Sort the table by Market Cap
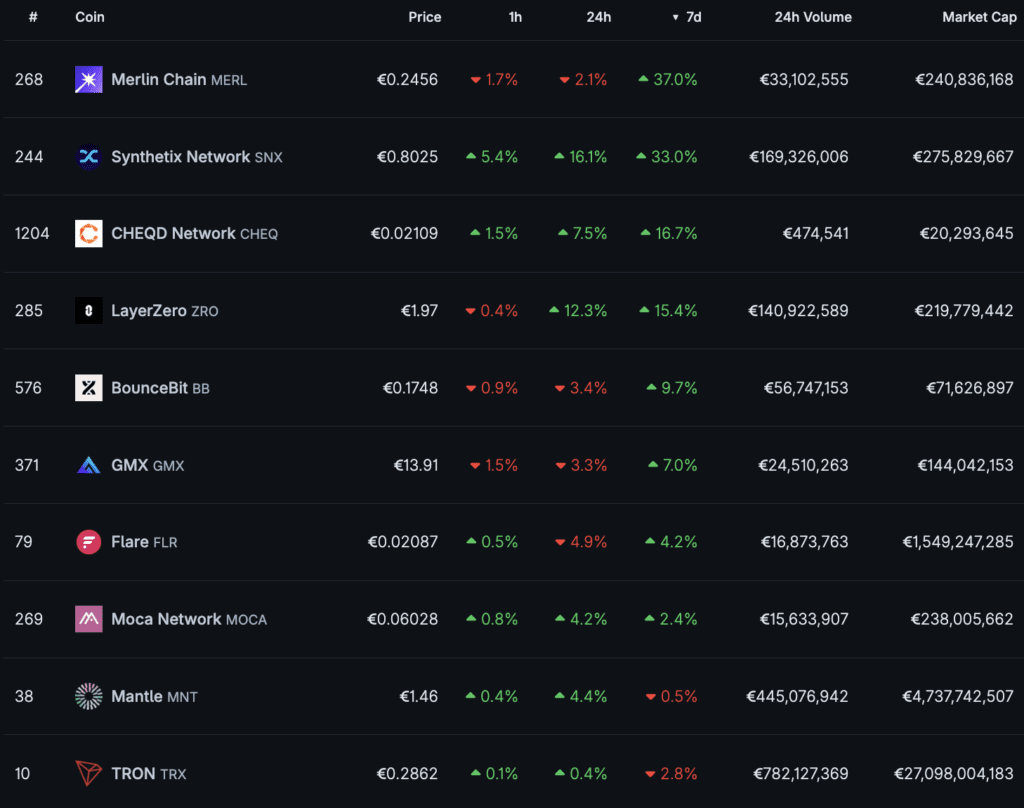The width and height of the screenshot is (1024, 808). [x=979, y=17]
